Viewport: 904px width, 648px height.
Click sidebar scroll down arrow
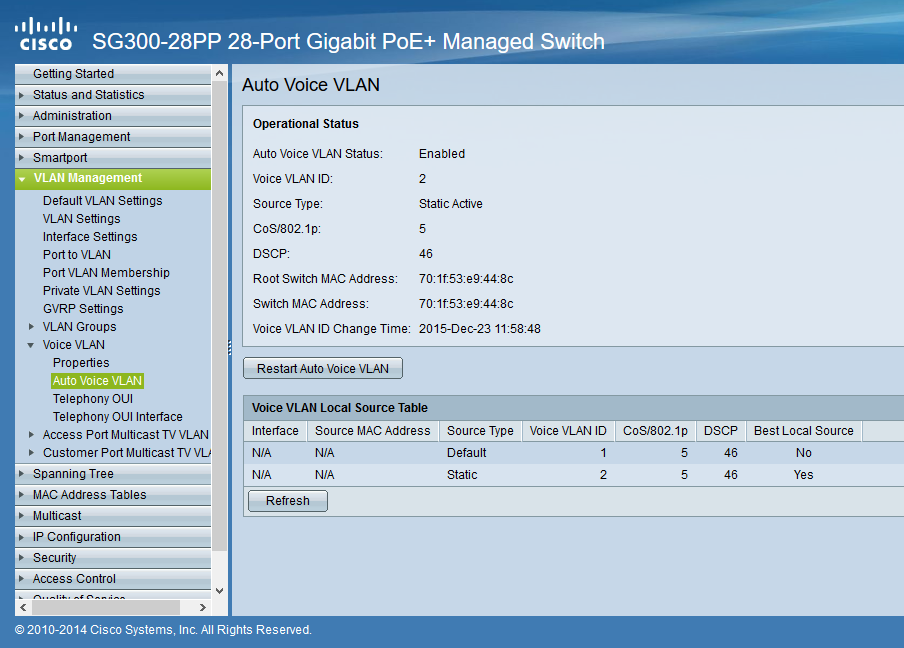coord(219,591)
